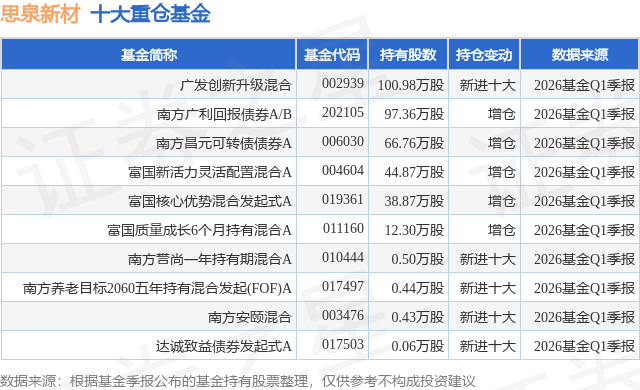Click 思泉新材 title text

point(40,14)
